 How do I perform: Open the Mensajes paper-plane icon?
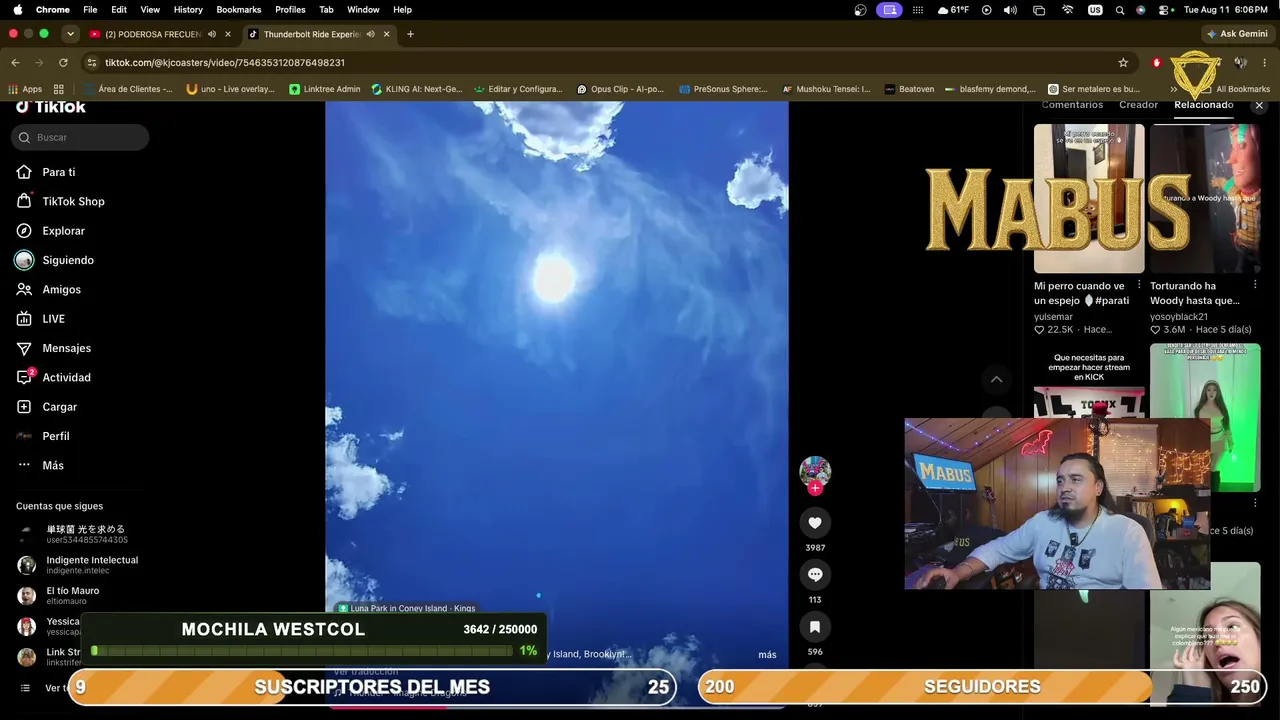(x=24, y=348)
